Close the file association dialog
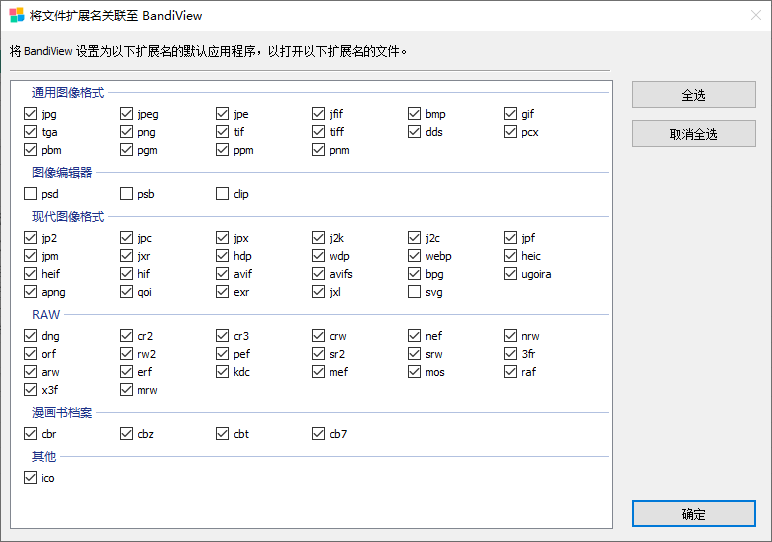Viewport: 772px width, 542px height. pyautogui.click(x=755, y=15)
